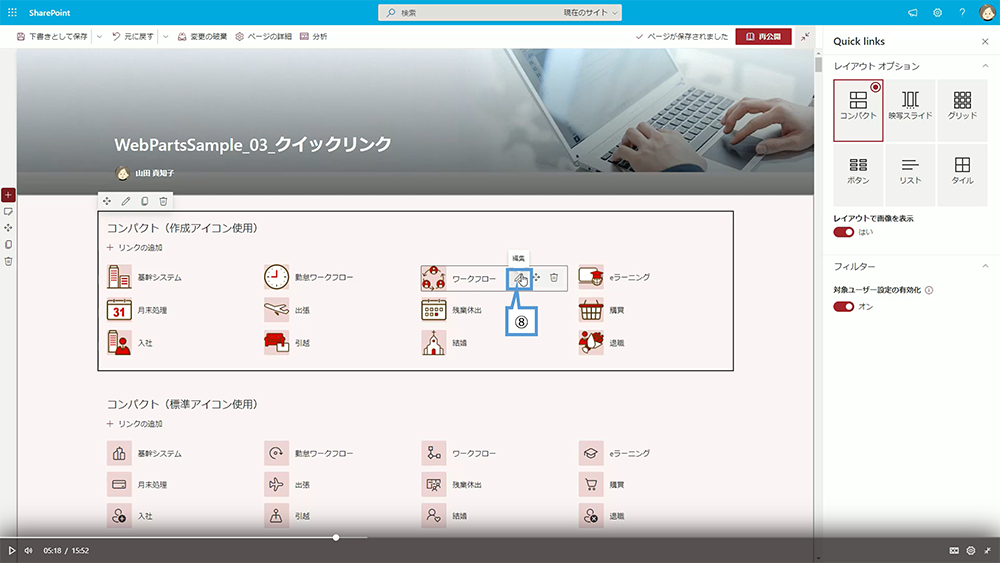Click the 勤怠ワークフロー clock icon
Image resolution: width=1000 pixels, height=563 pixels.
(x=276, y=277)
